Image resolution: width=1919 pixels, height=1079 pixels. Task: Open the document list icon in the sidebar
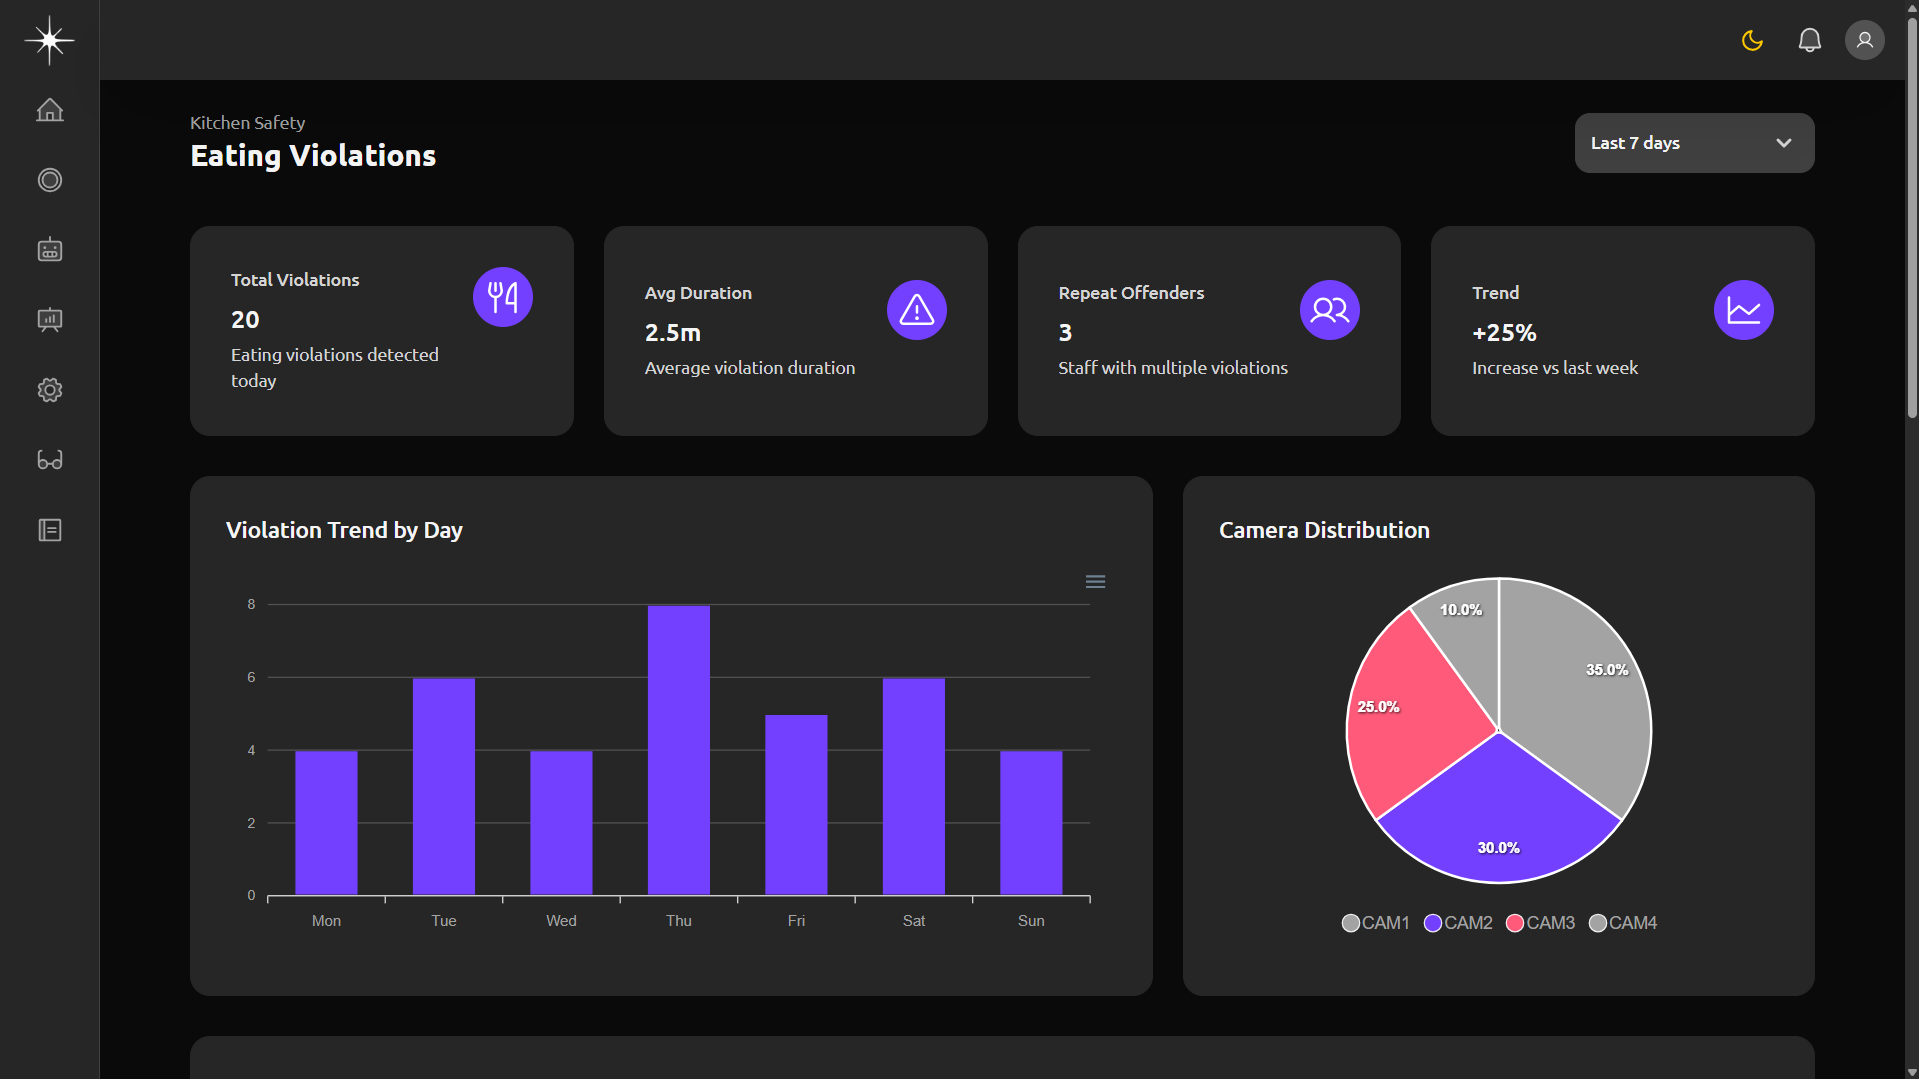[49, 530]
